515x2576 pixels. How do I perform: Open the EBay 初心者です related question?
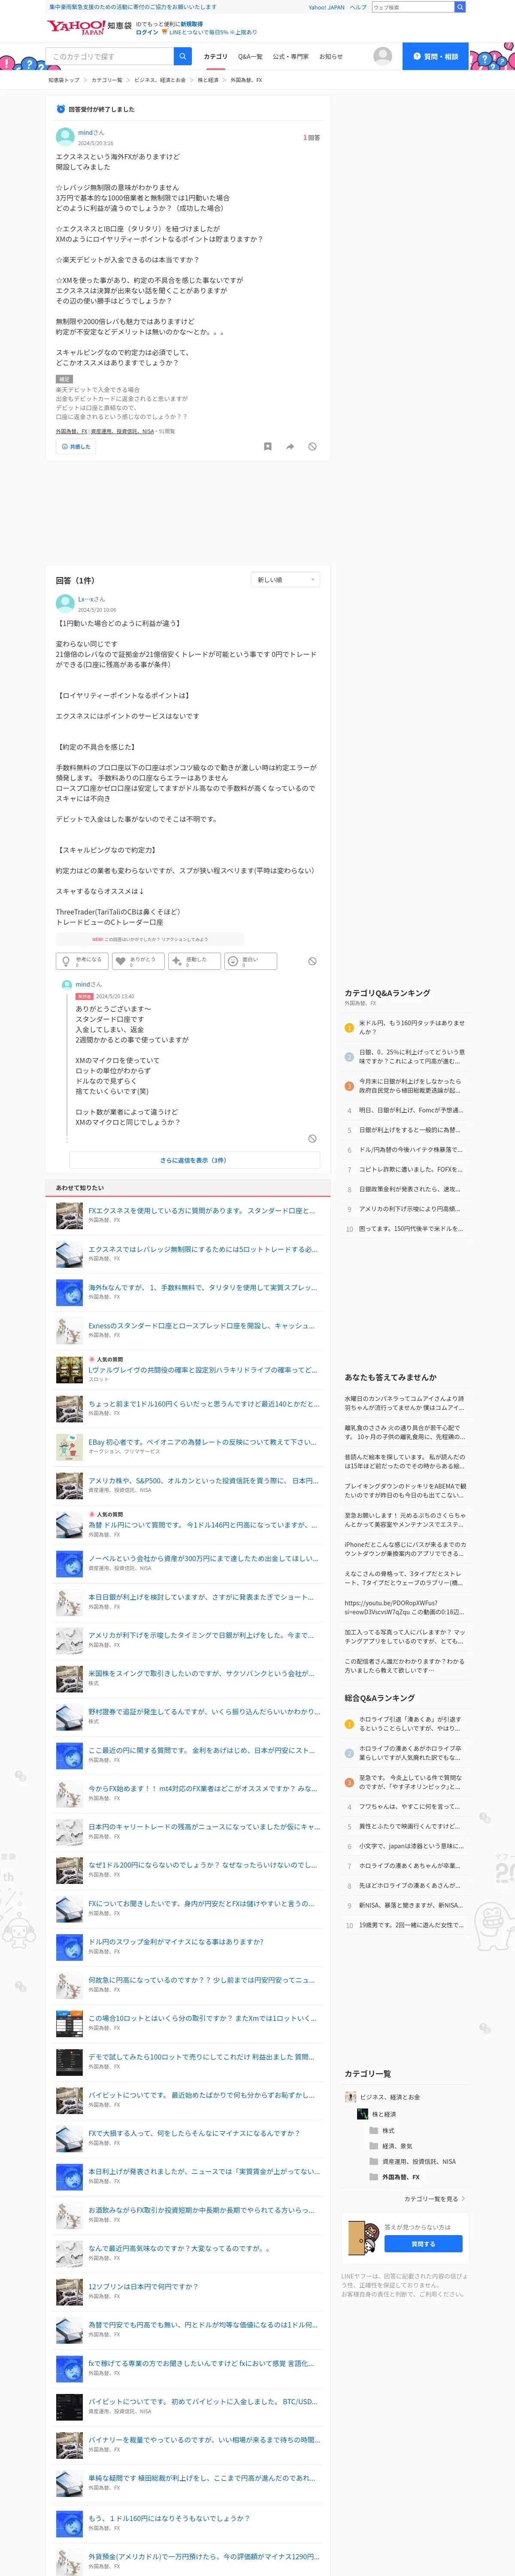coord(202,1442)
